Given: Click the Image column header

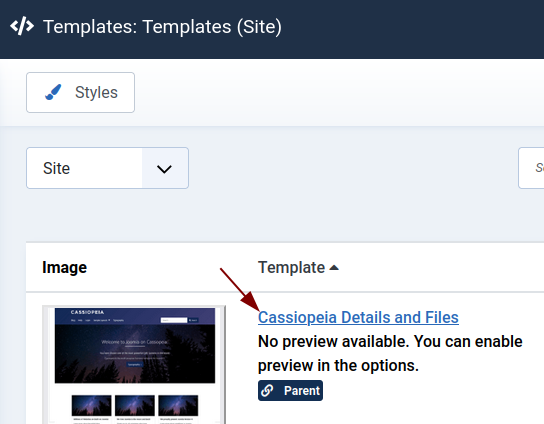Looking at the screenshot, I should pos(65,268).
